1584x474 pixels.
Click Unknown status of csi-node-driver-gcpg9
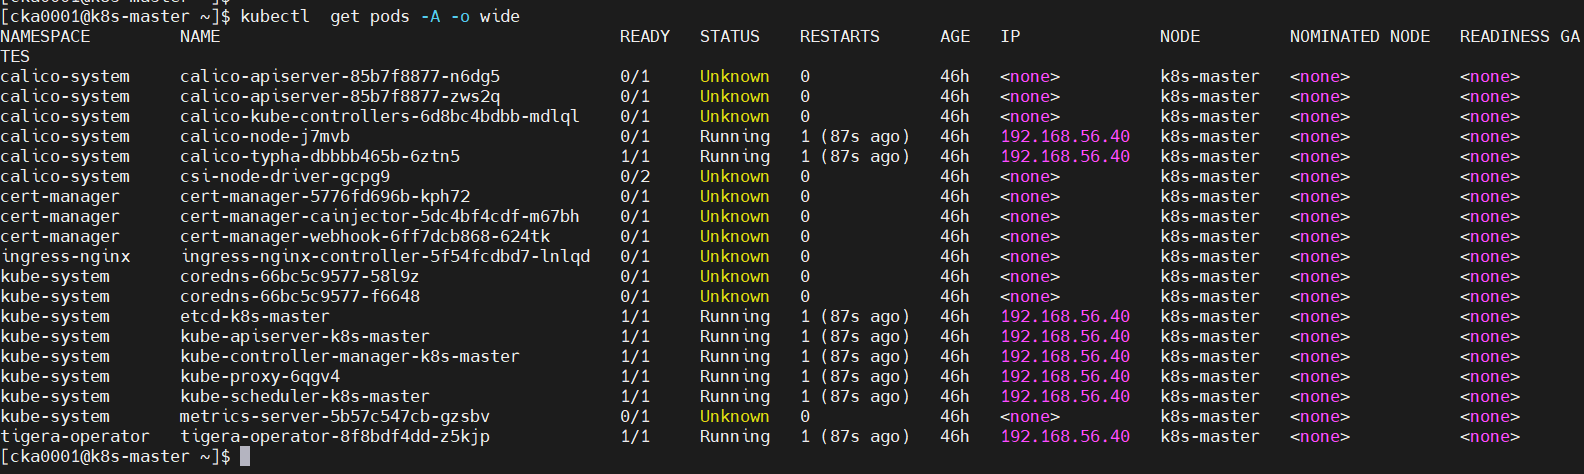[735, 176]
